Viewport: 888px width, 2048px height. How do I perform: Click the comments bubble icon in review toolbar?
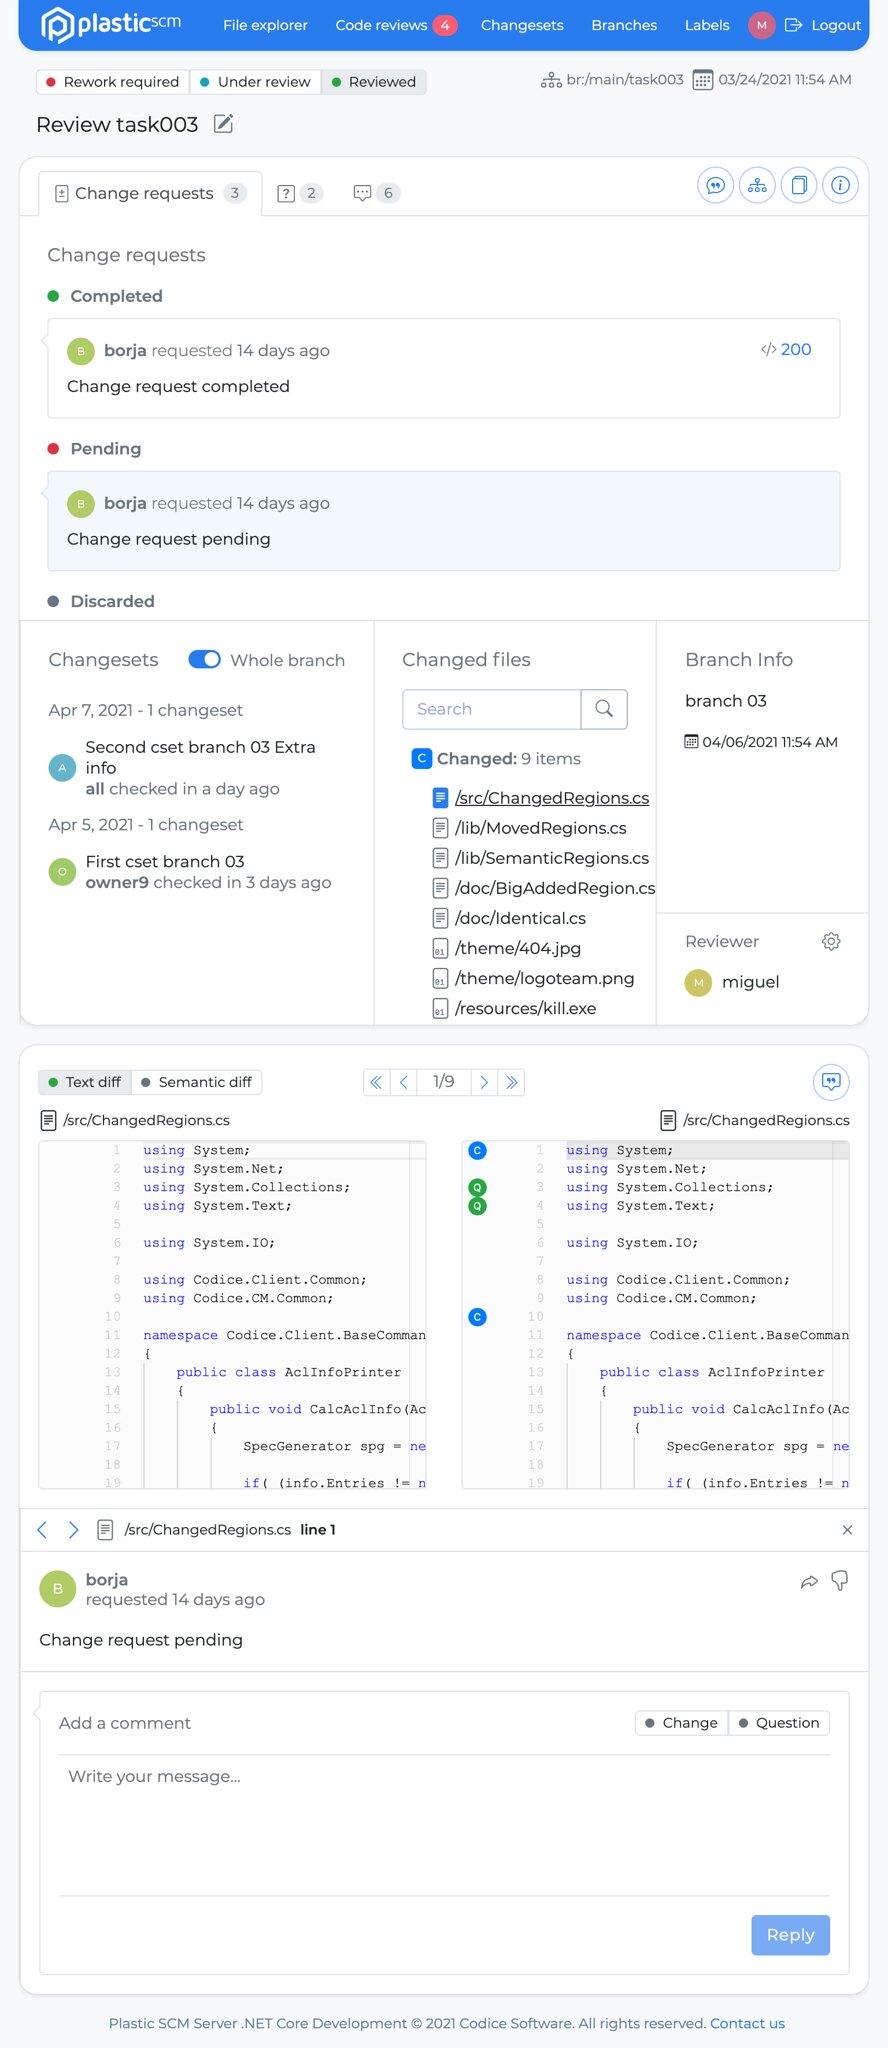pyautogui.click(x=715, y=185)
